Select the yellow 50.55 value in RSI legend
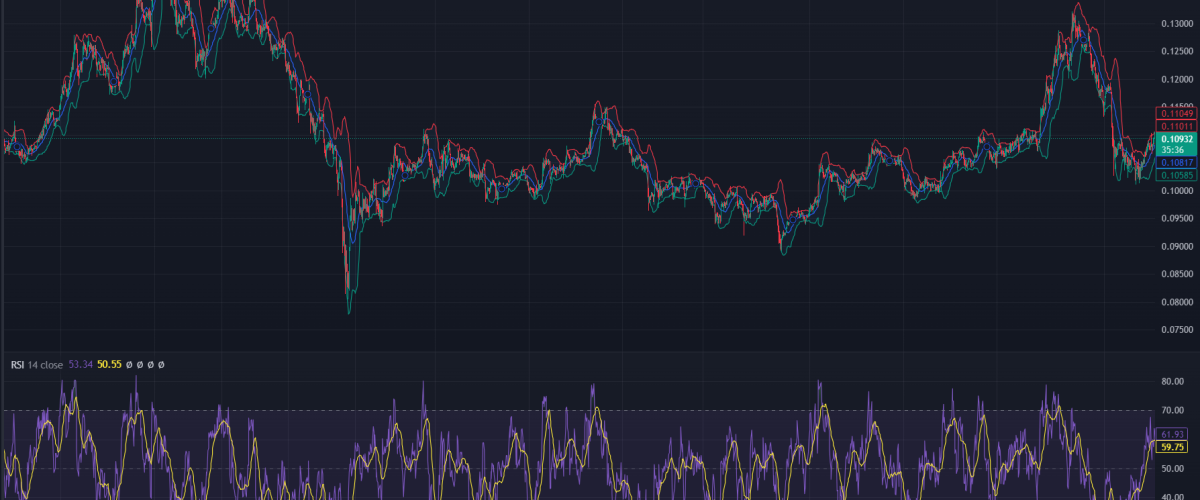Image resolution: width=1200 pixels, height=500 pixels. [108, 365]
